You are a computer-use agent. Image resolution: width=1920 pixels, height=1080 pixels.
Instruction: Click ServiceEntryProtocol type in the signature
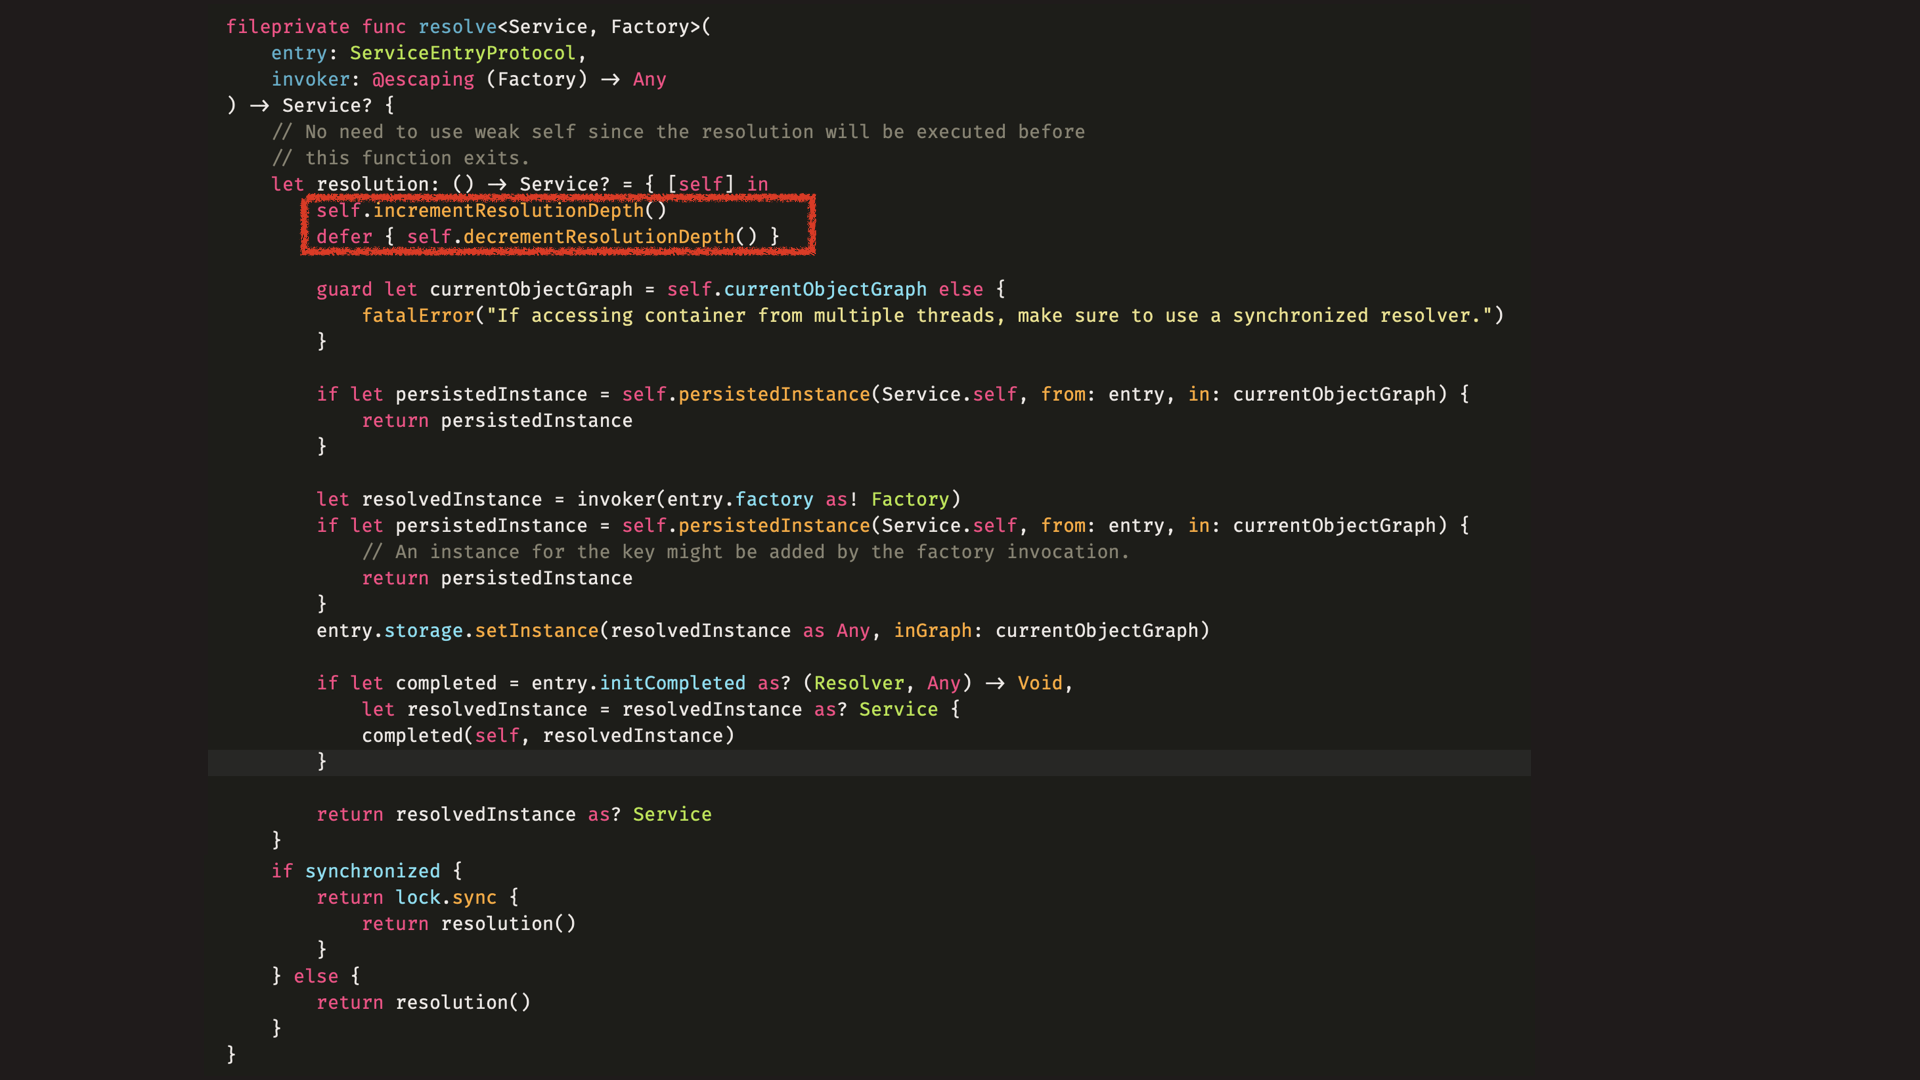click(x=462, y=53)
